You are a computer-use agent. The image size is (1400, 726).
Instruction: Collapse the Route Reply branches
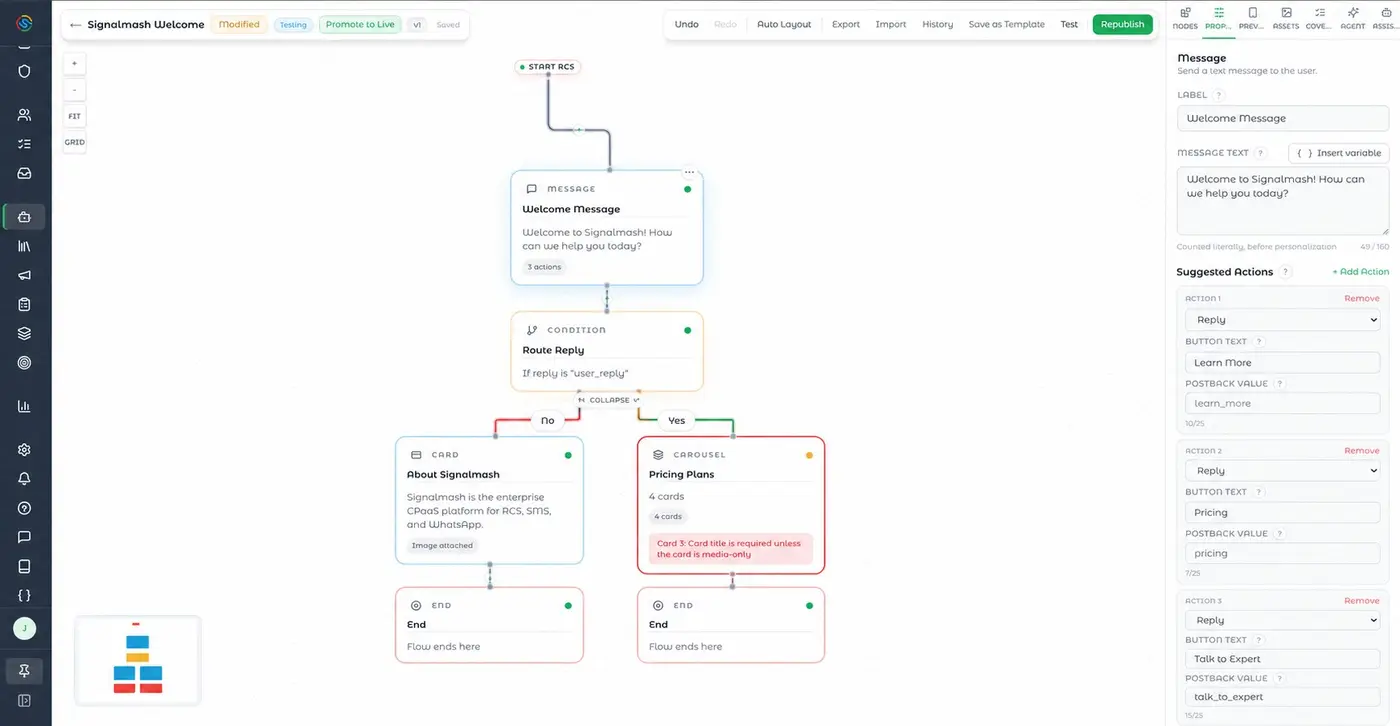609,400
